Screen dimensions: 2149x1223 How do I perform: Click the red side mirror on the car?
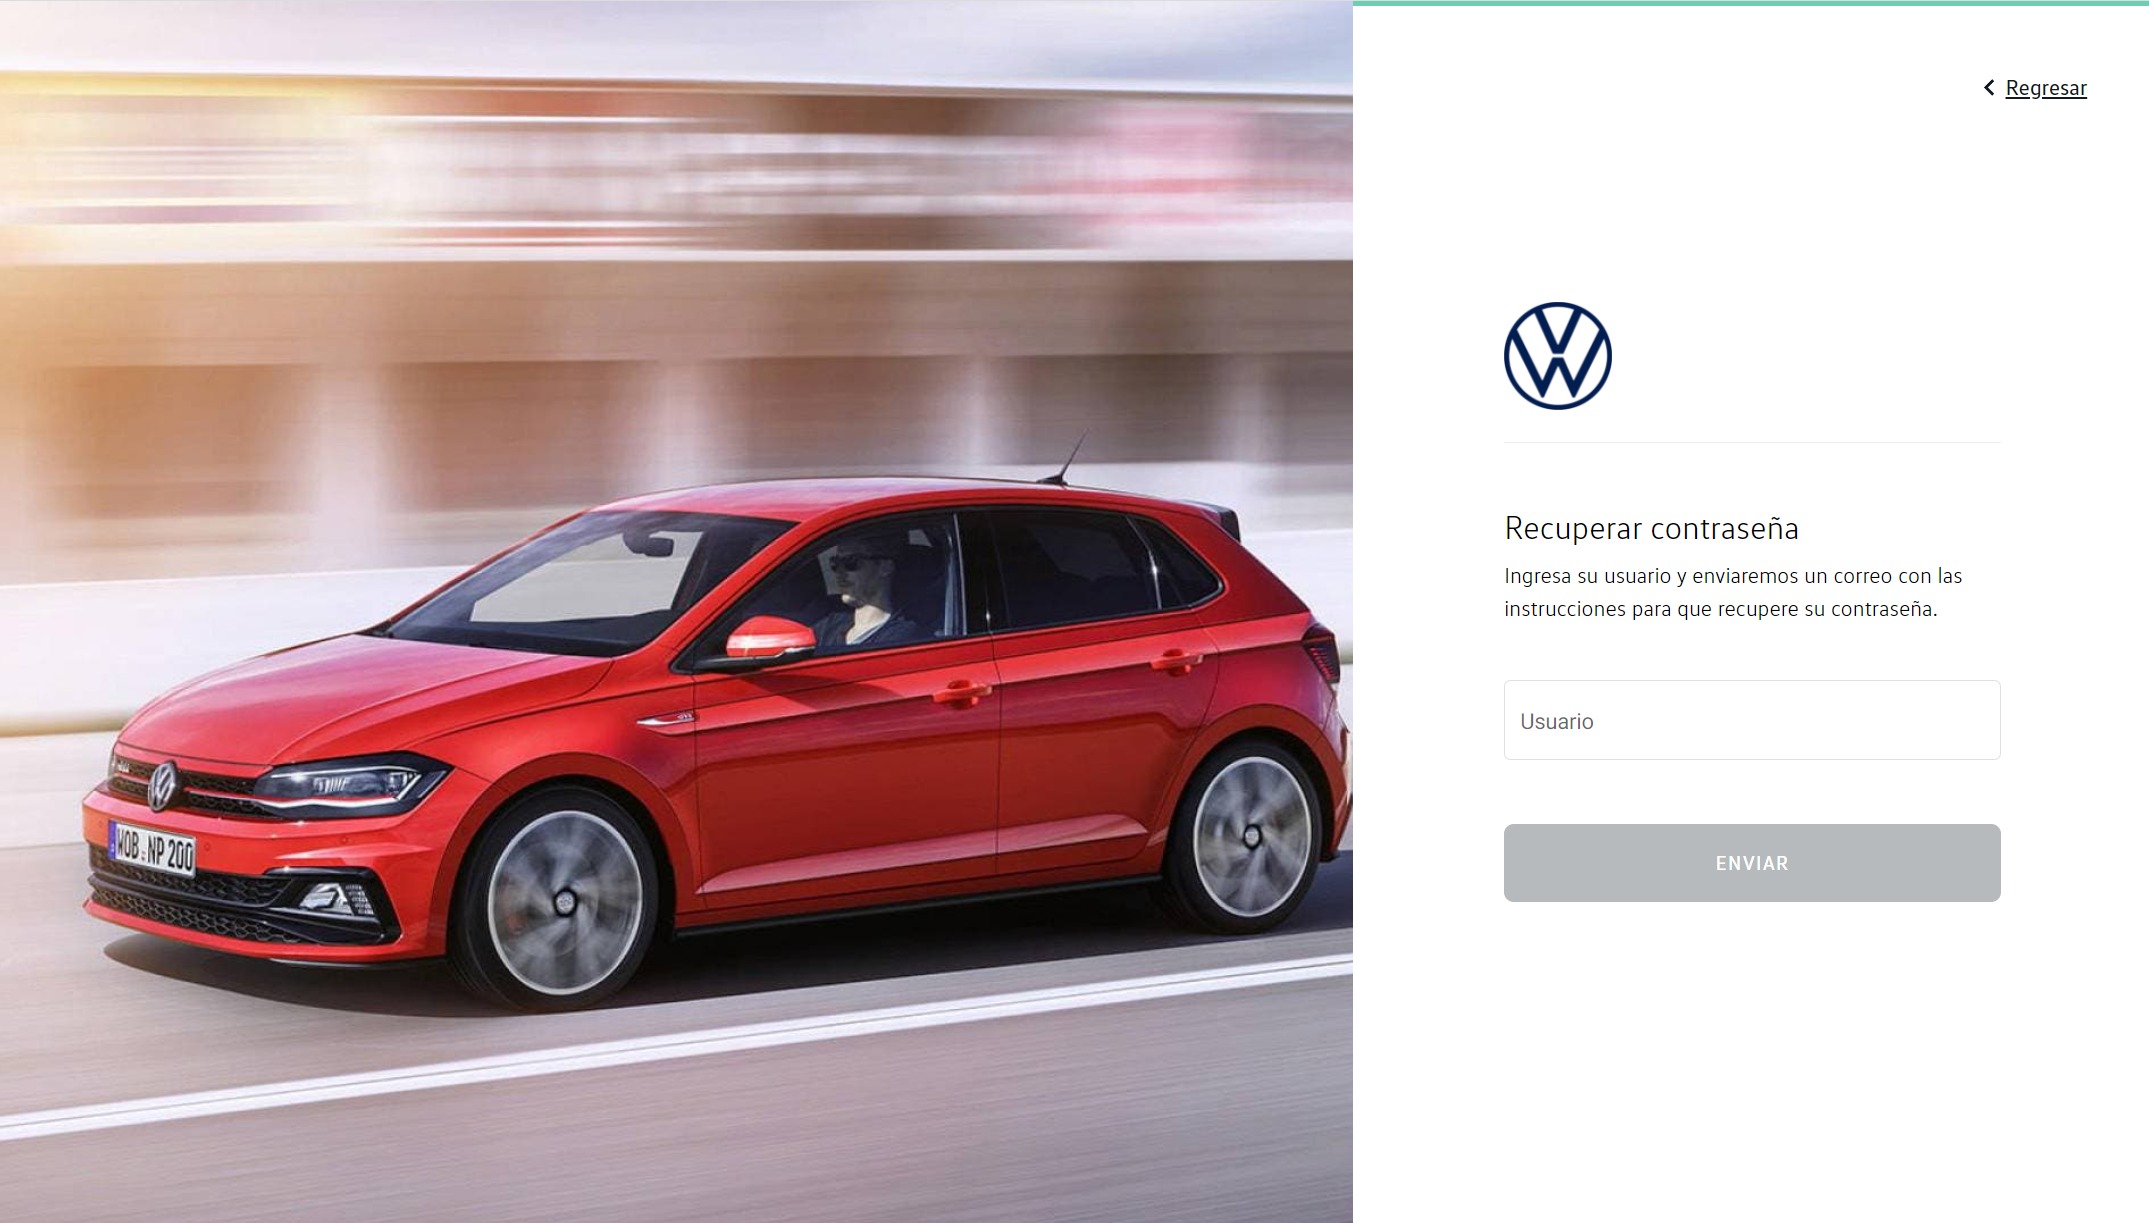click(769, 638)
